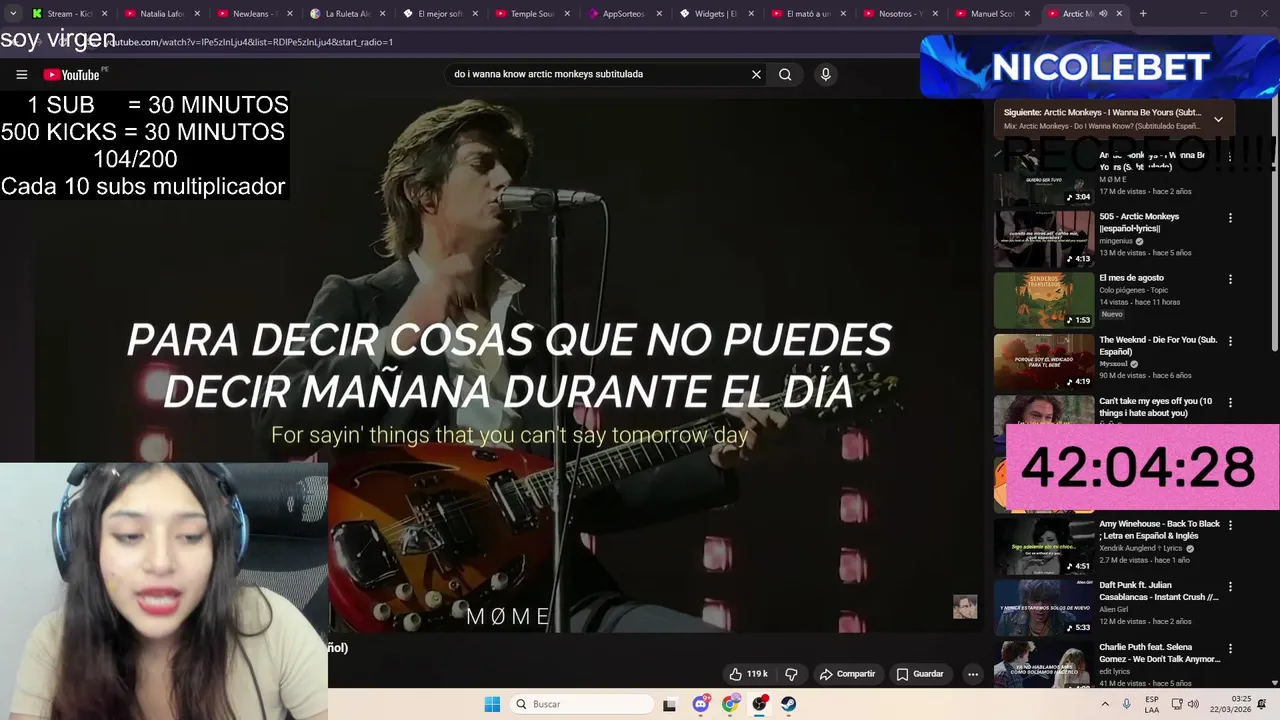The image size is (1280, 720).
Task: Open the Windows Start menu
Action: pyautogui.click(x=492, y=704)
